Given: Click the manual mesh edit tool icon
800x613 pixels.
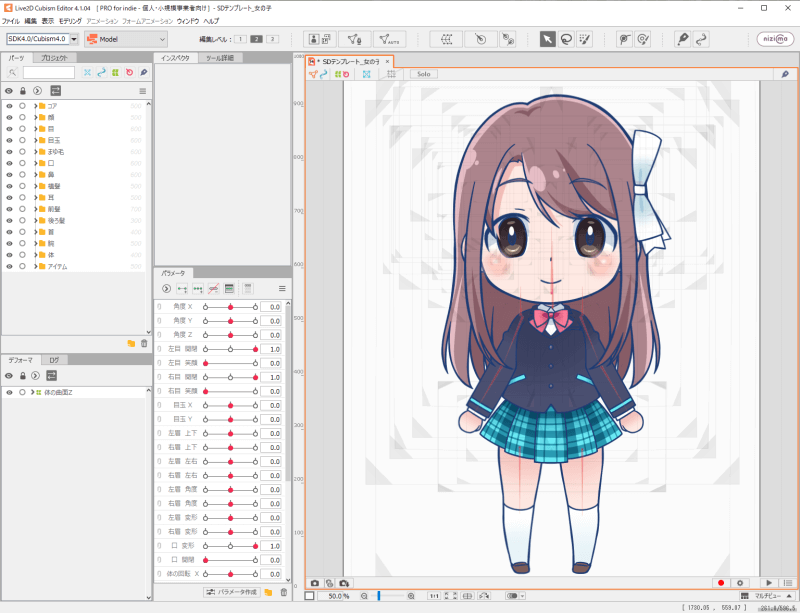Looking at the screenshot, I should tap(355, 39).
